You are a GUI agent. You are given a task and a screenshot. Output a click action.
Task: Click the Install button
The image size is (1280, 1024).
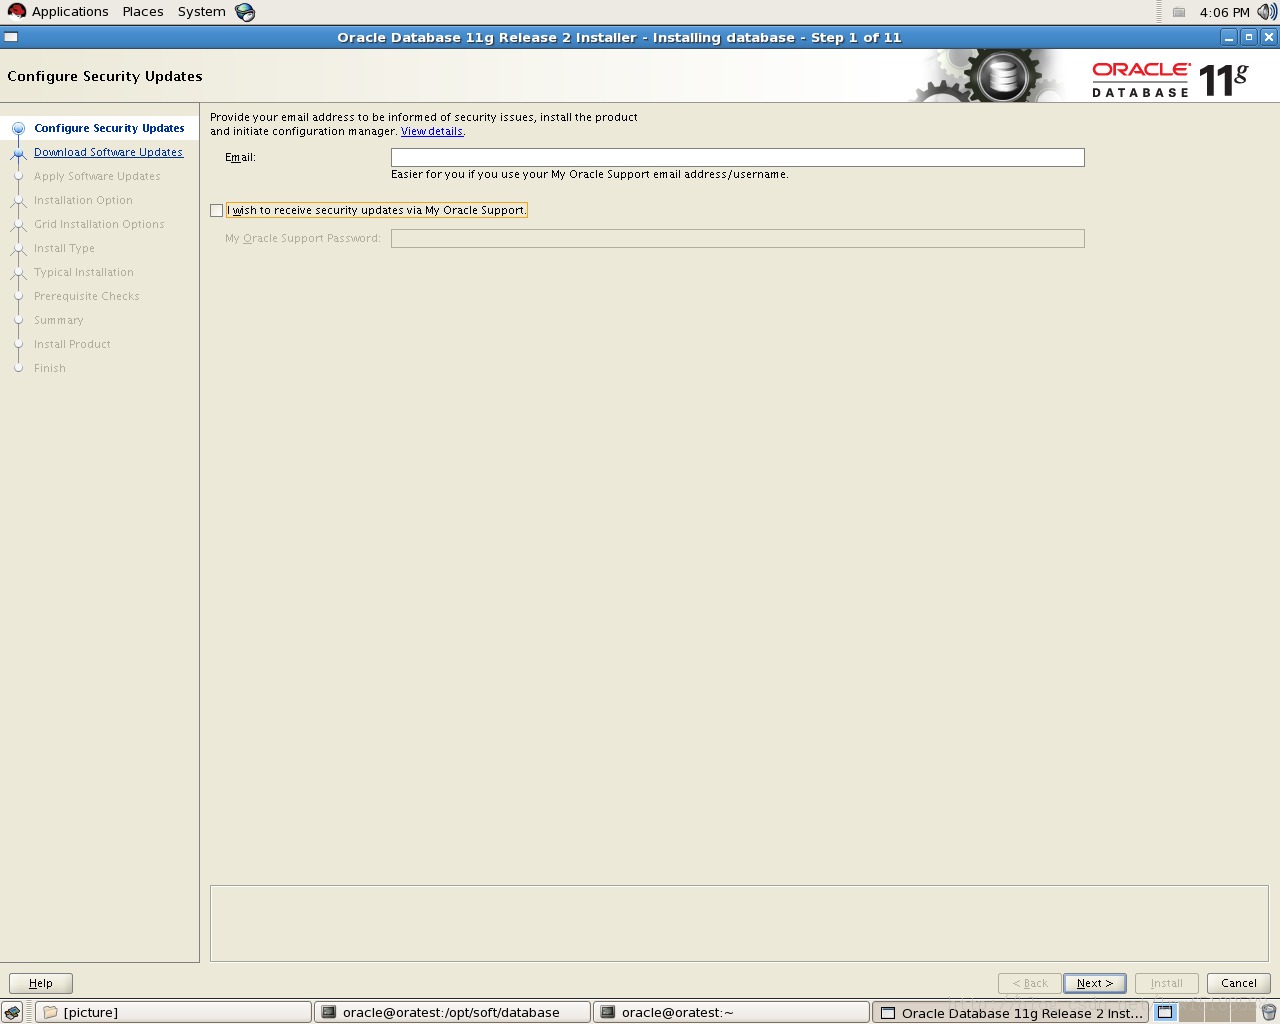[1167, 983]
